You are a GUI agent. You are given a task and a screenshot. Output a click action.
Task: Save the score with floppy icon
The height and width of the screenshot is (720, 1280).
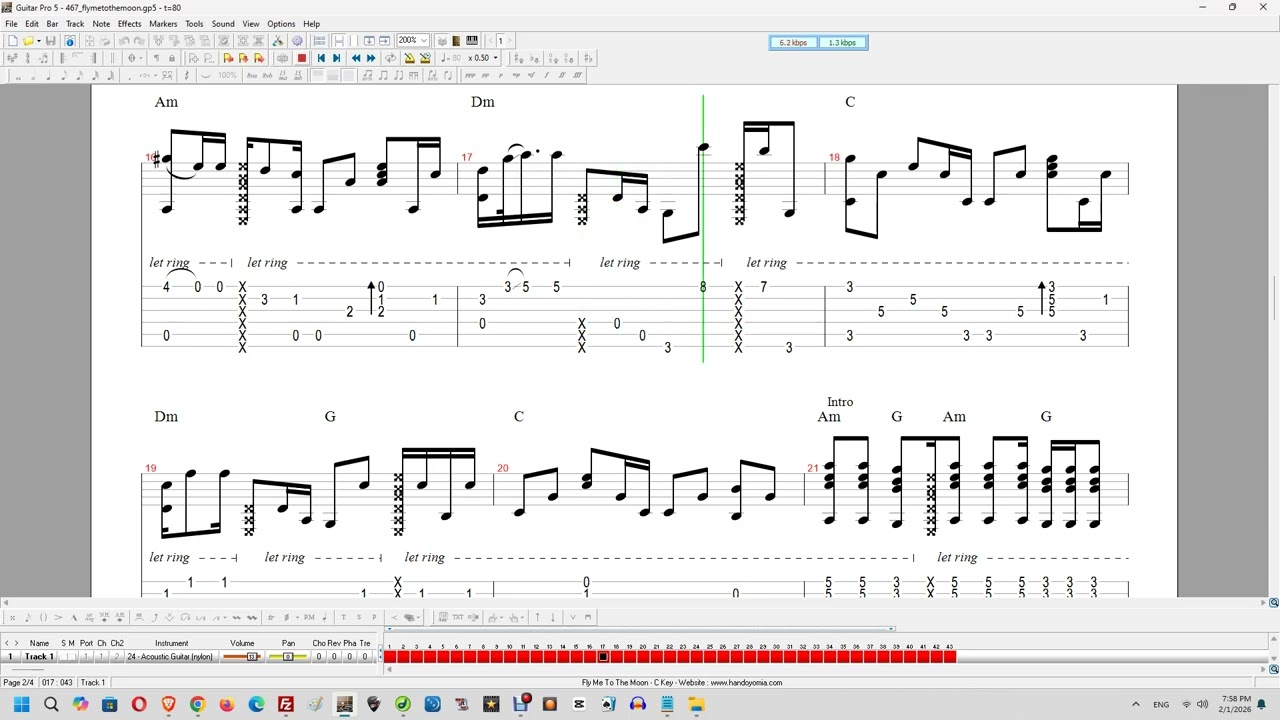50,41
